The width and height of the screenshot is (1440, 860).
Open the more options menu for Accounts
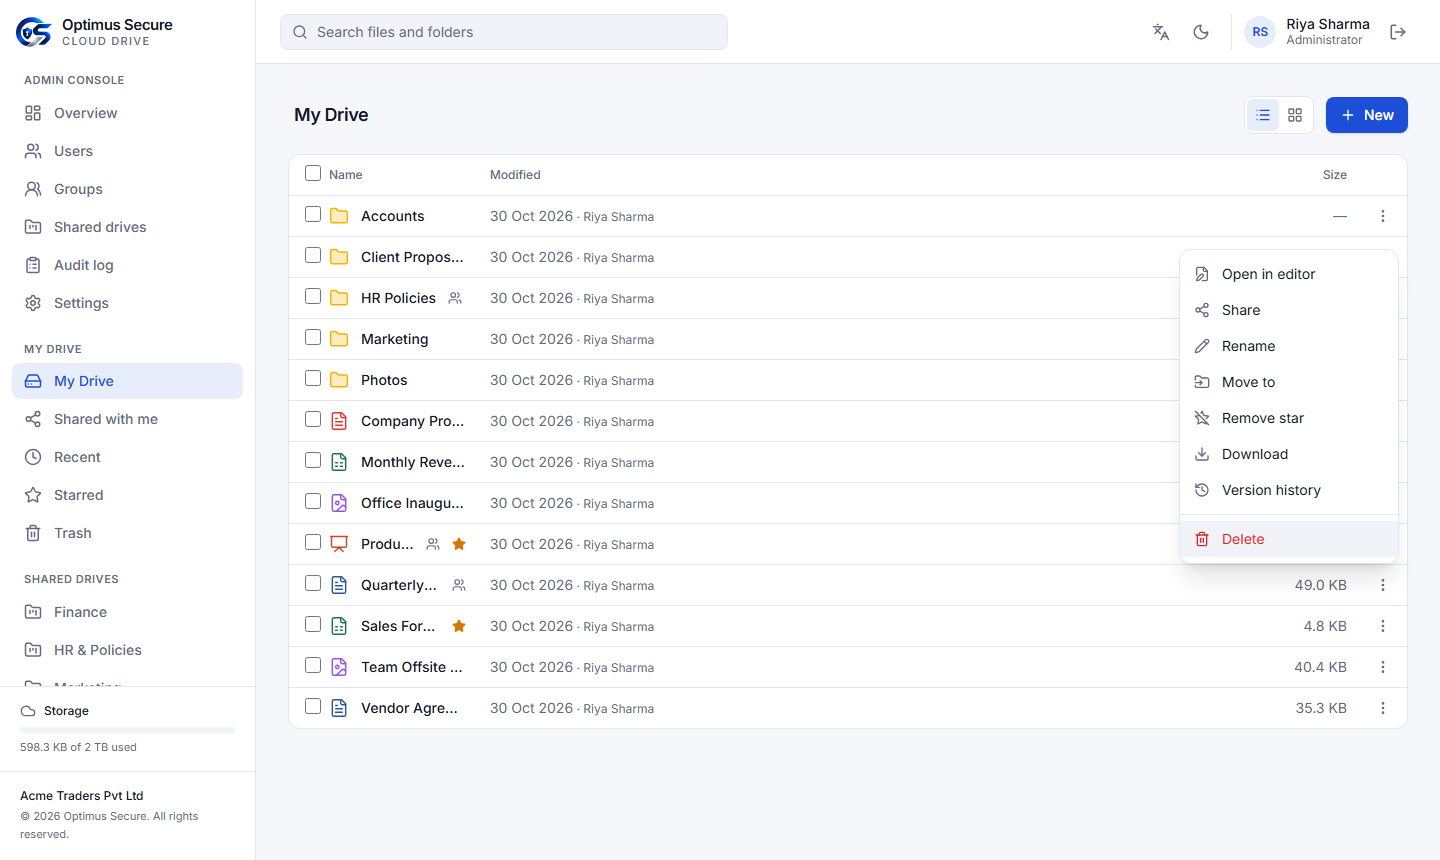pyautogui.click(x=1383, y=216)
